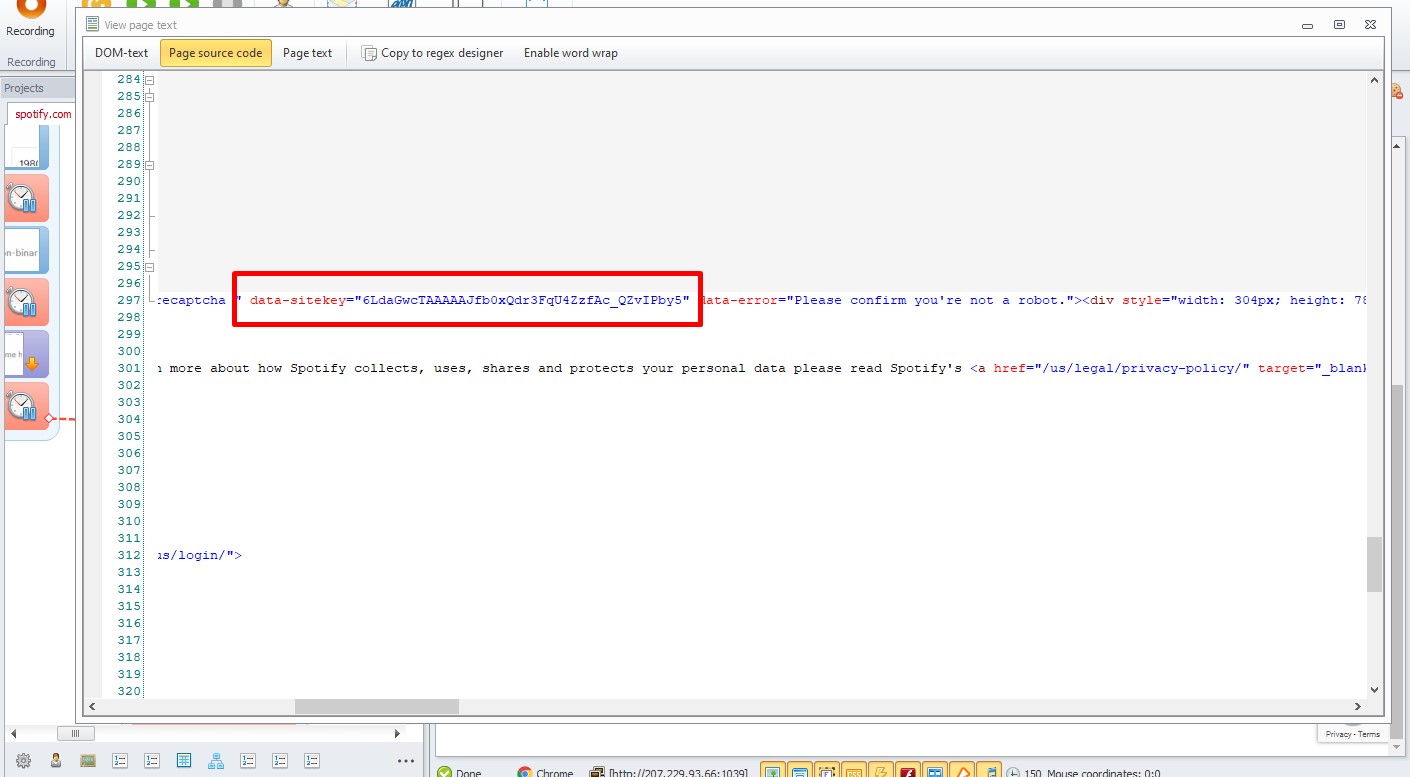
Task: Click the green Done status icon
Action: click(x=444, y=772)
